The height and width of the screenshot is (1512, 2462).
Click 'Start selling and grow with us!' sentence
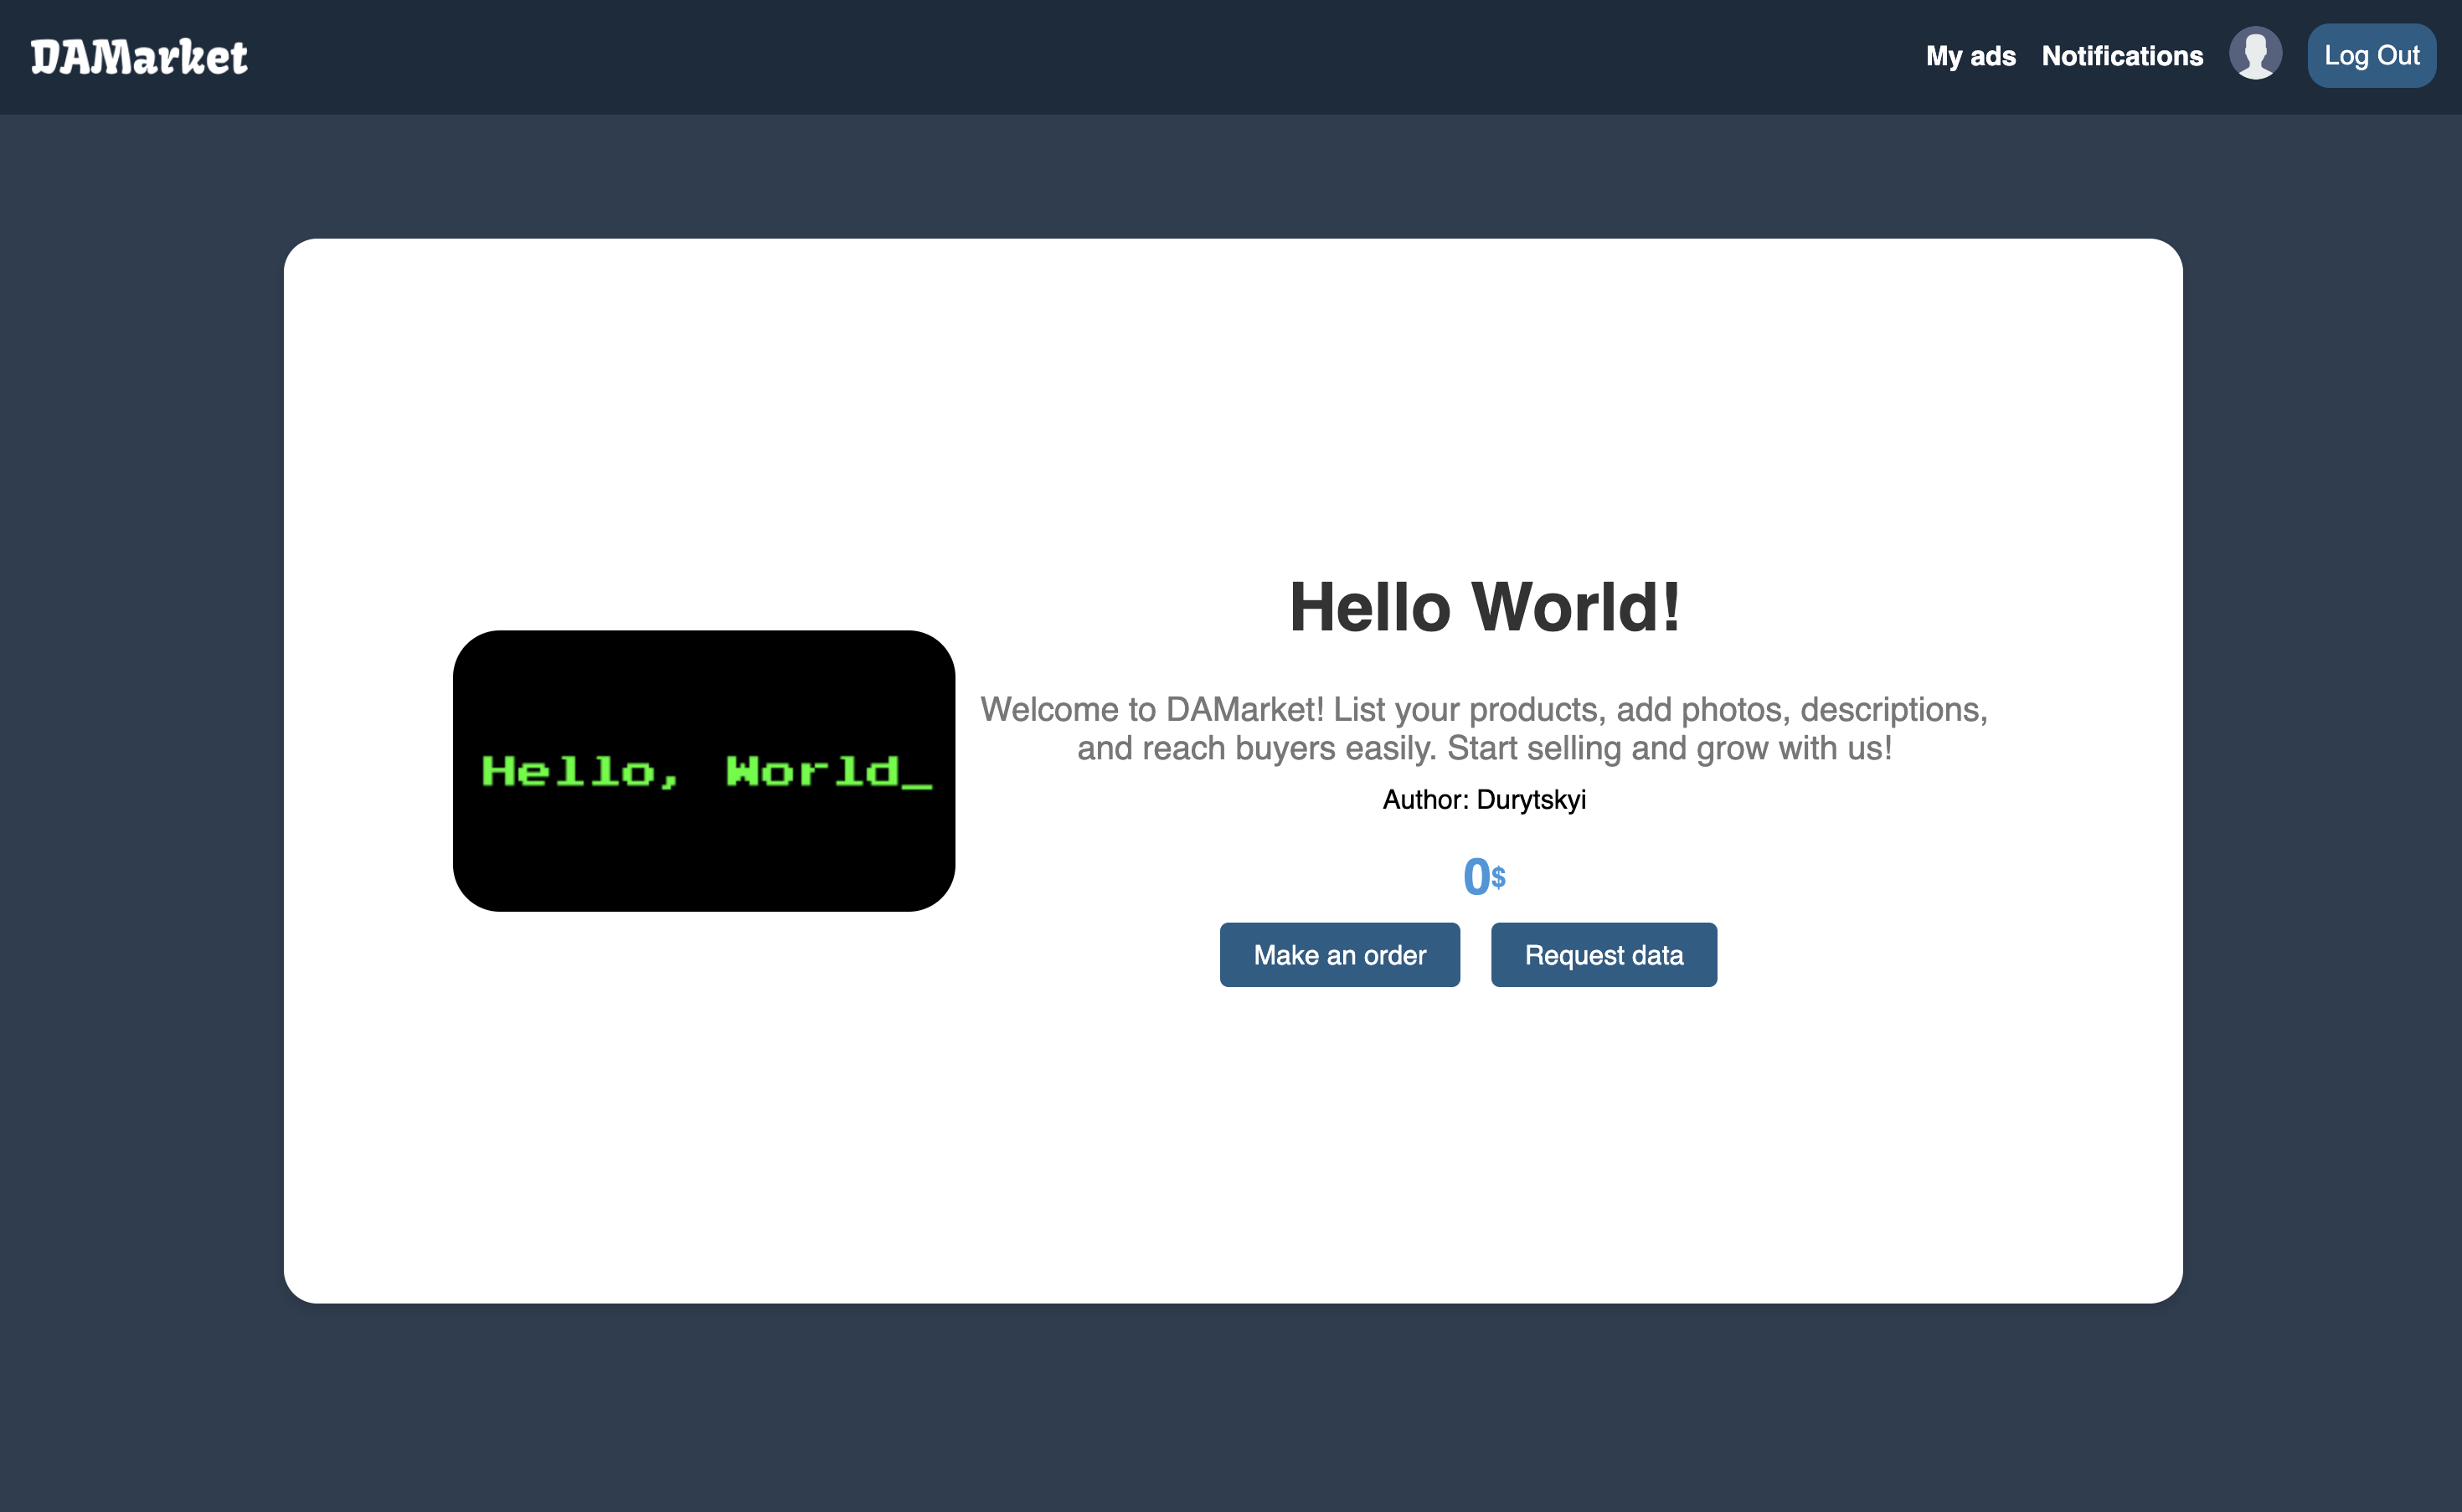coord(1669,749)
